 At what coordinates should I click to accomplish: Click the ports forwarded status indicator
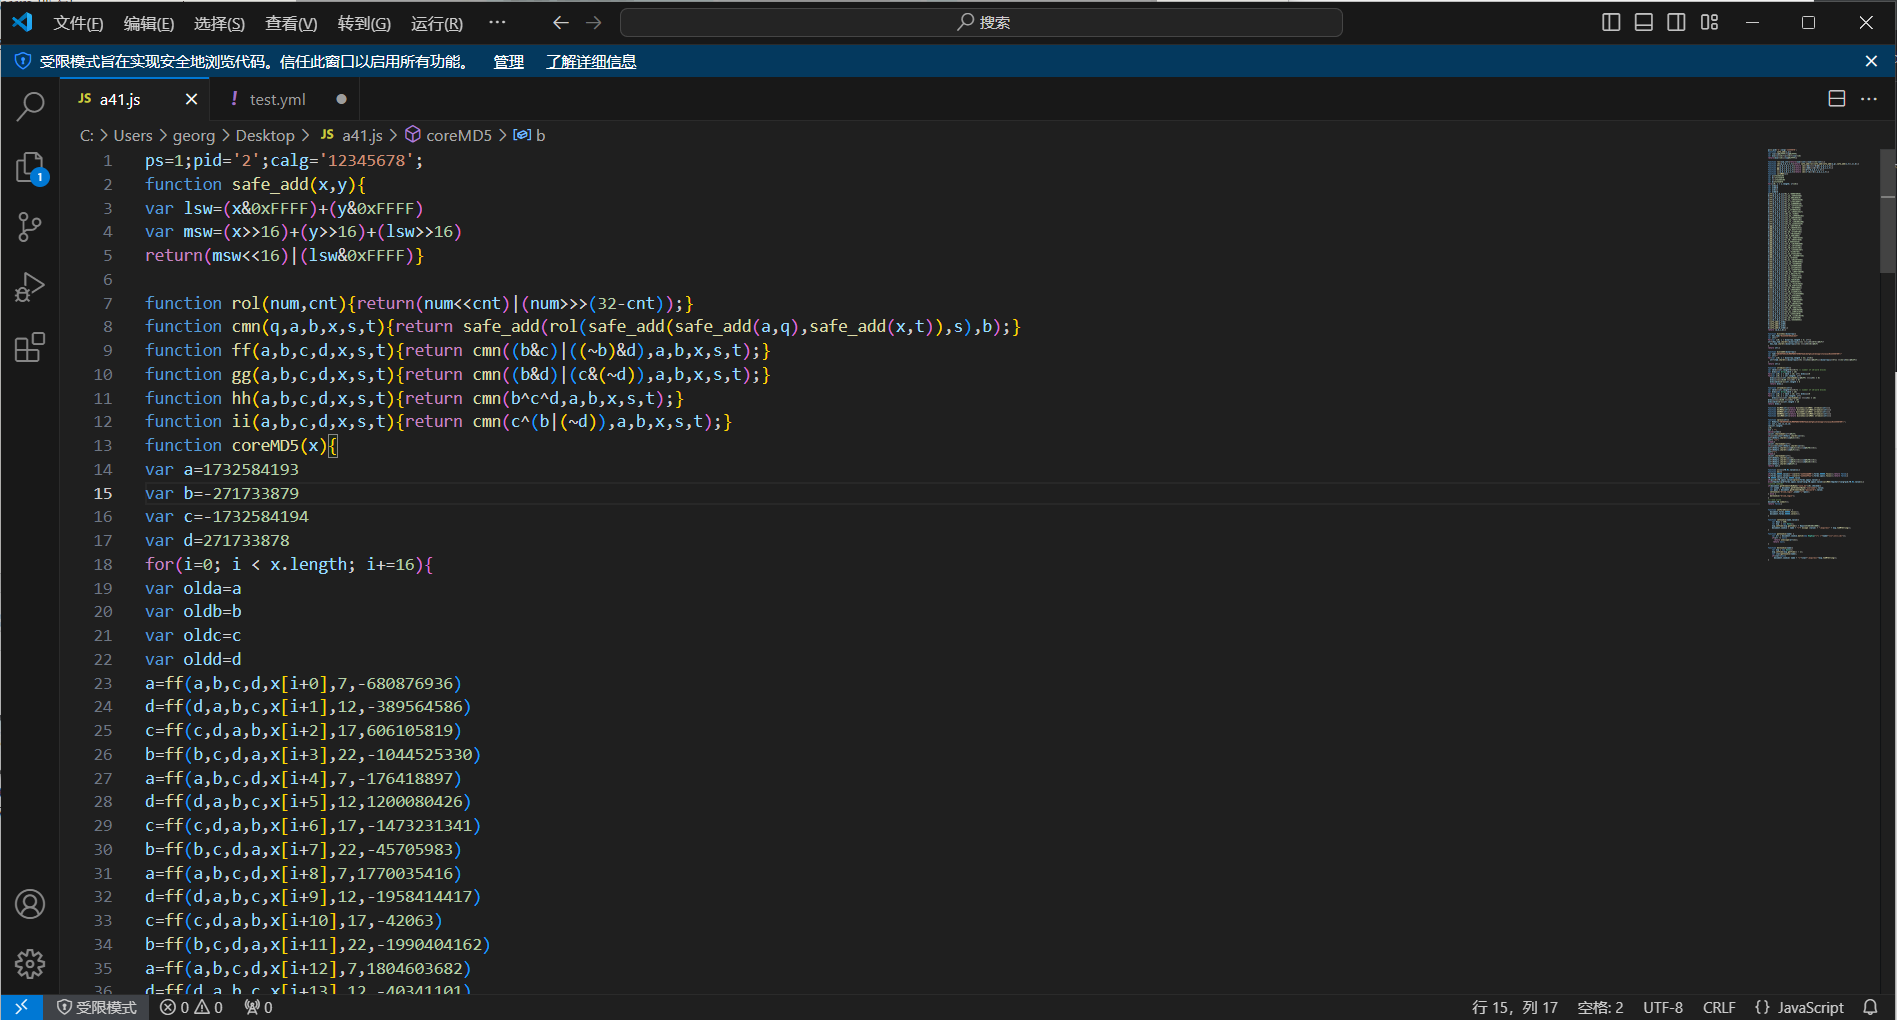pyautogui.click(x=258, y=1007)
